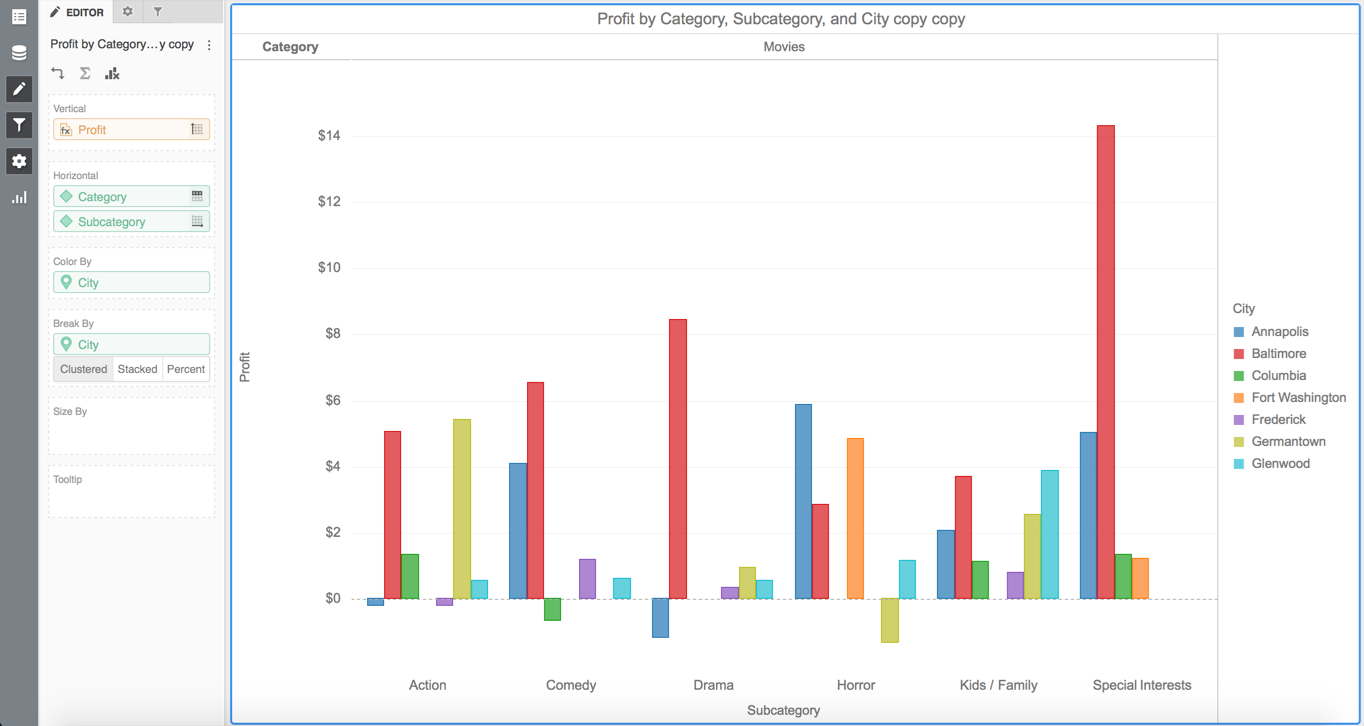Click the Germantown legend color swatch
Image resolution: width=1364 pixels, height=726 pixels.
[1239, 442]
